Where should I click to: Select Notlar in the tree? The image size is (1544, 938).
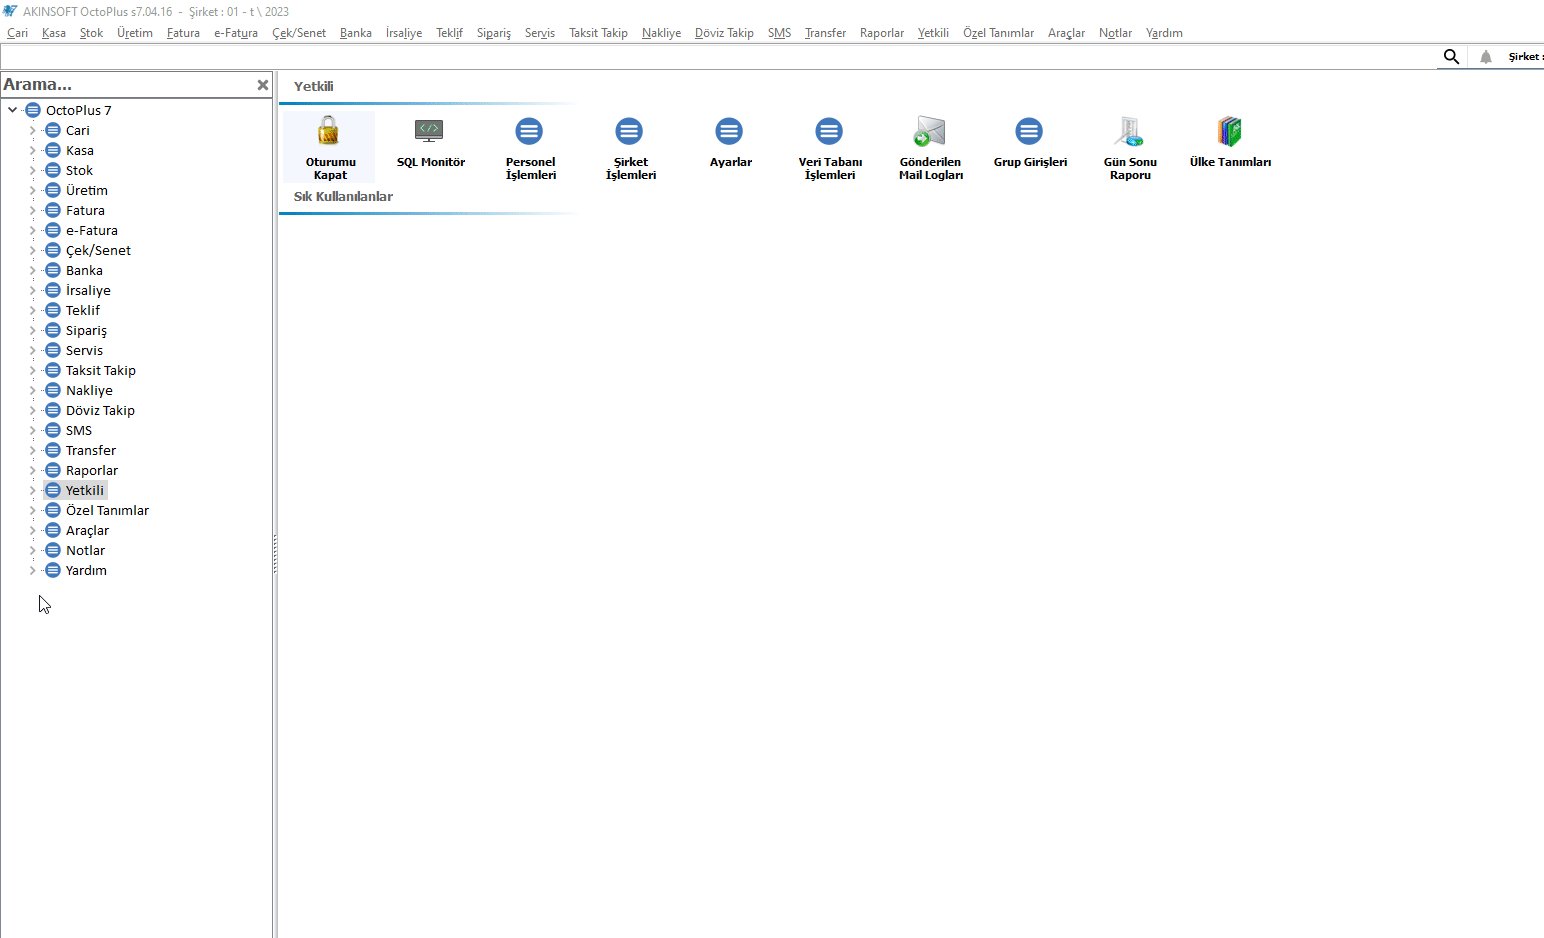(x=85, y=550)
